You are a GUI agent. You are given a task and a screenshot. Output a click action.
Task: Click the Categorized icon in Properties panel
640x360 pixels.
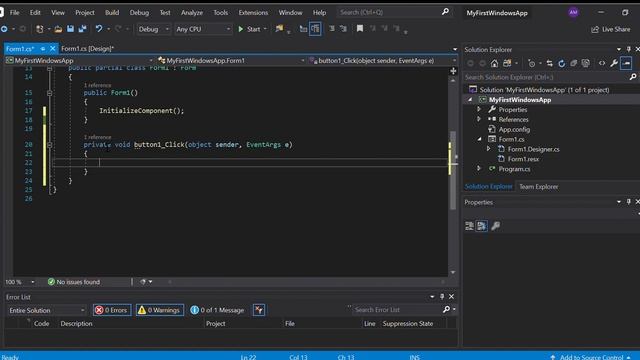pos(469,226)
